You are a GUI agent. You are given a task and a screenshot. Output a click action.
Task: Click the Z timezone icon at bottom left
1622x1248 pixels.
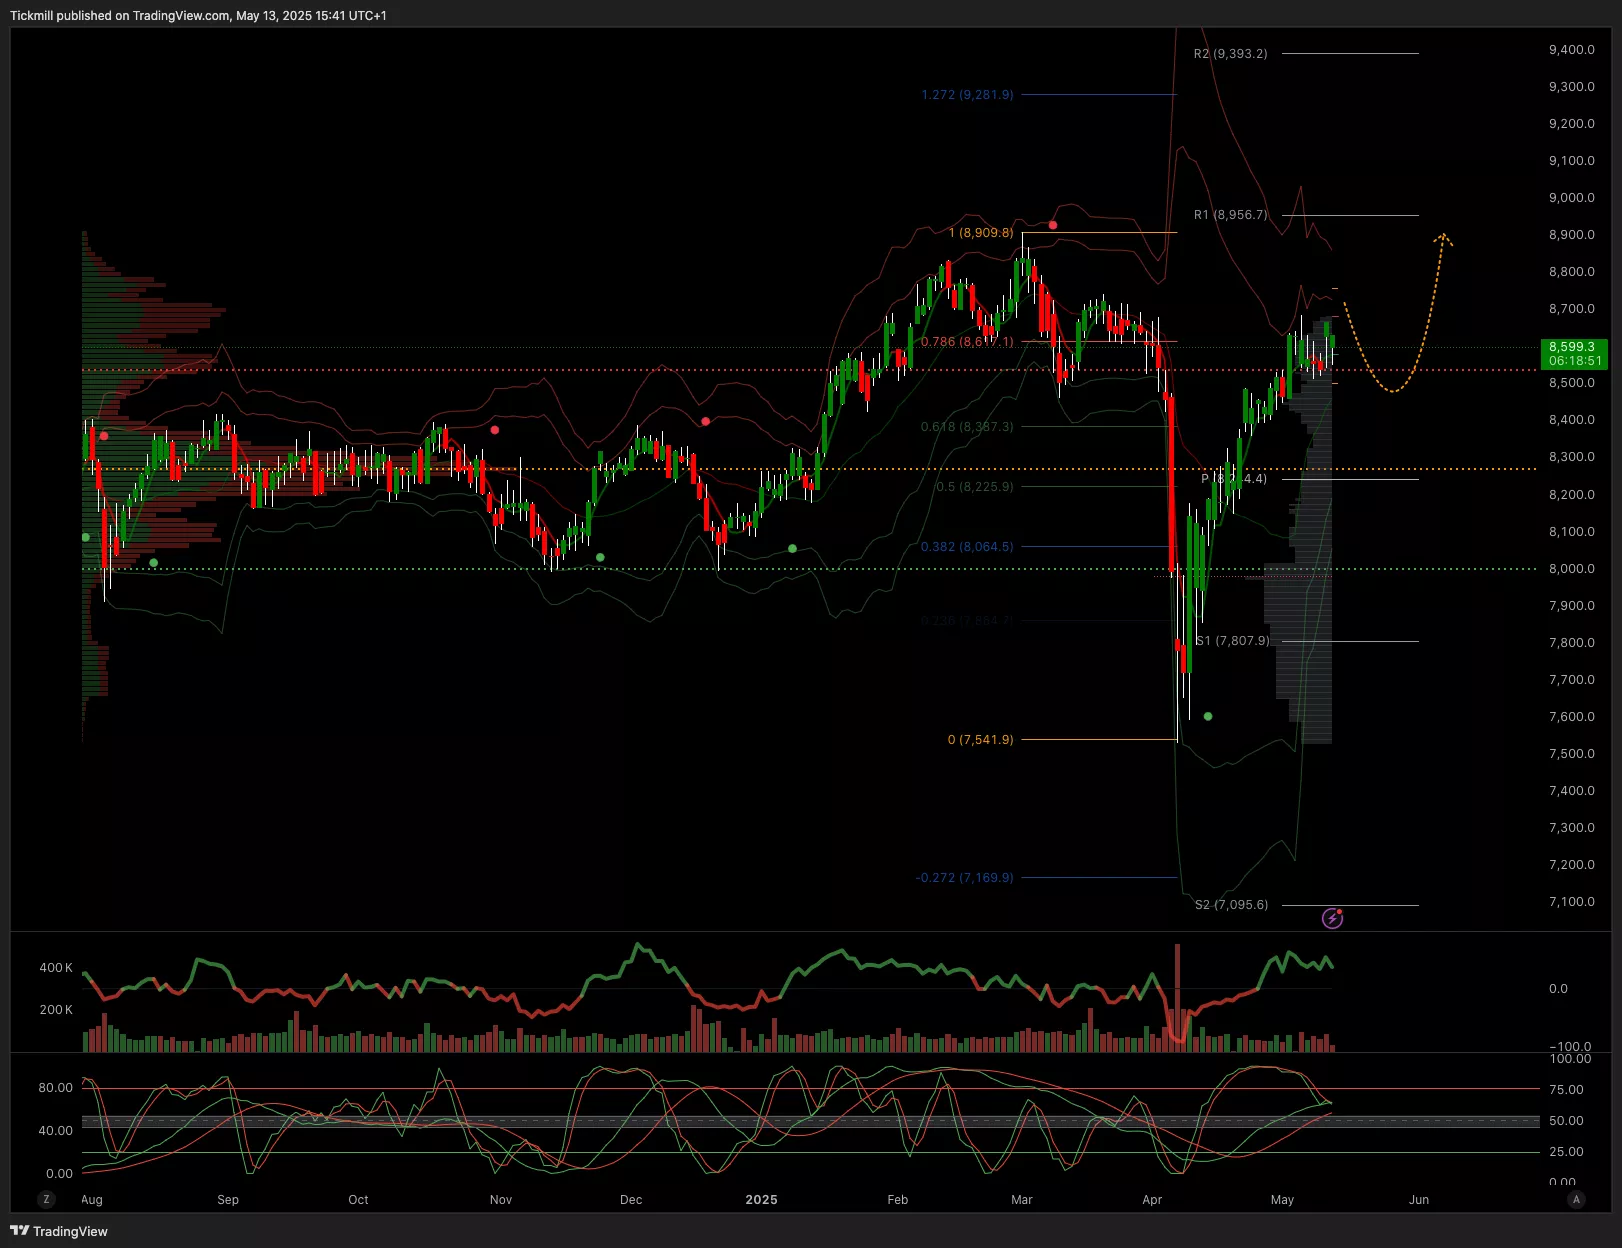pyautogui.click(x=46, y=1199)
